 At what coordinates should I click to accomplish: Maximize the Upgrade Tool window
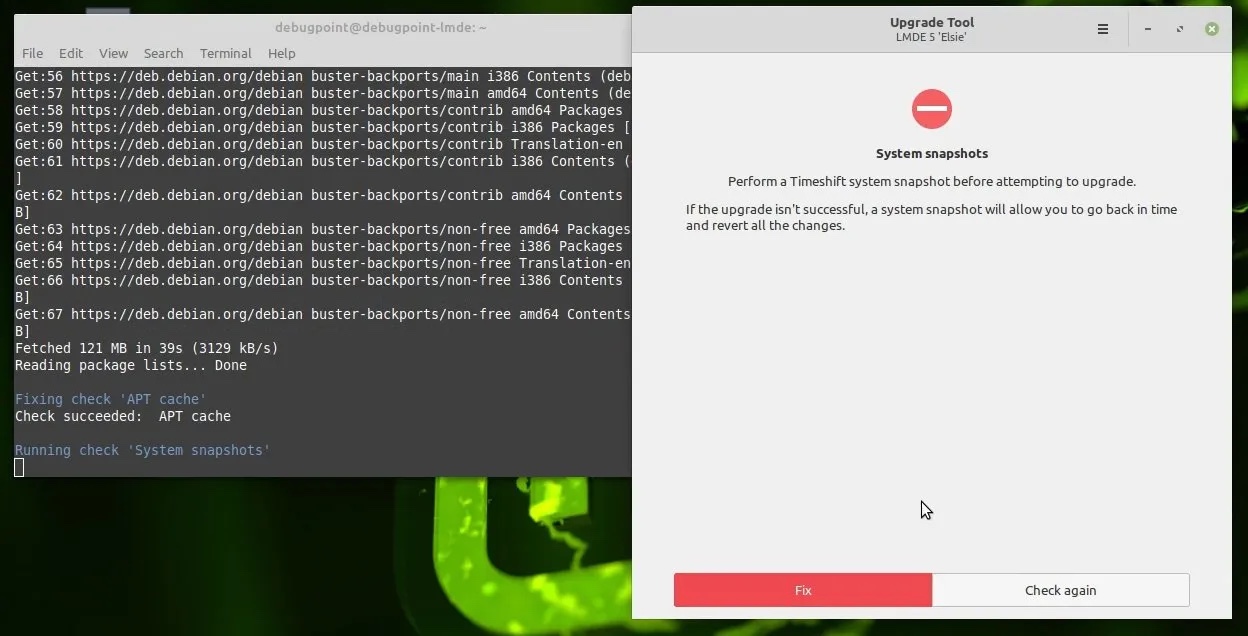1180,30
